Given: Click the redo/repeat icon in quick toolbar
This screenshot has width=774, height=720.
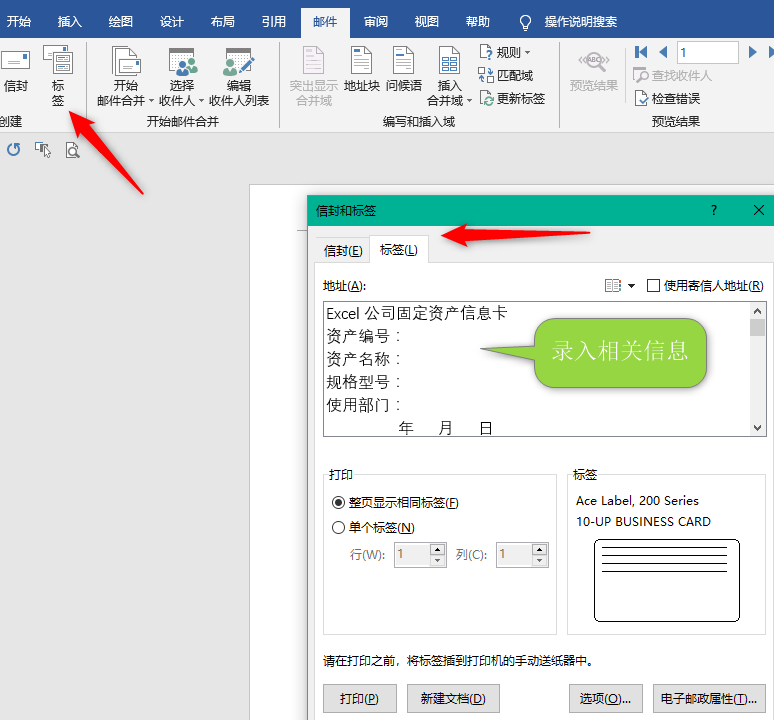Looking at the screenshot, I should point(14,149).
